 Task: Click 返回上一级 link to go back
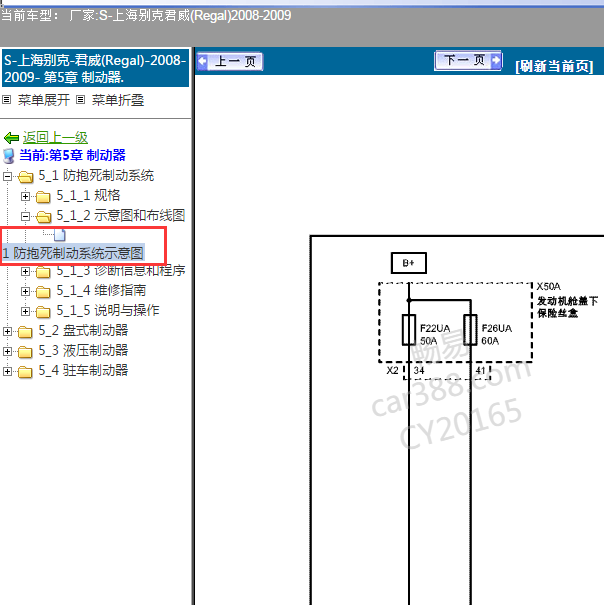coord(55,137)
